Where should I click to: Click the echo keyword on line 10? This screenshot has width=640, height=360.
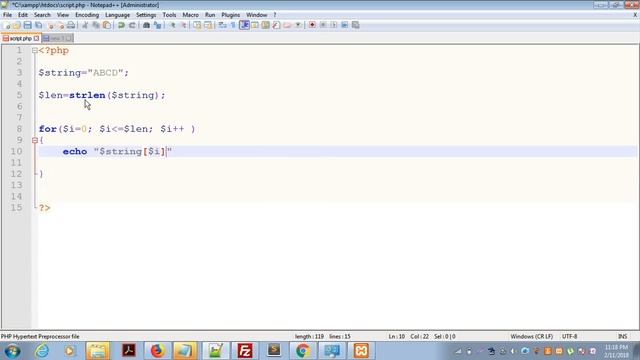tap(75, 152)
